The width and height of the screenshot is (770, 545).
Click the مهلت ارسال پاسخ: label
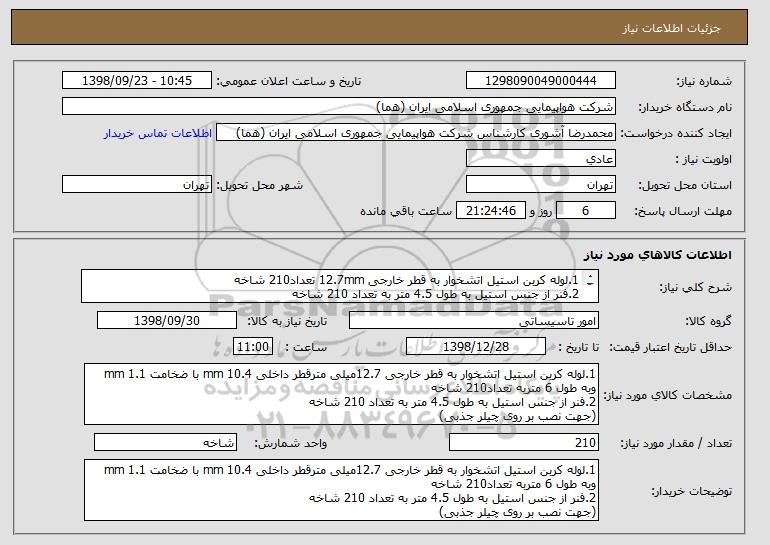coord(683,211)
